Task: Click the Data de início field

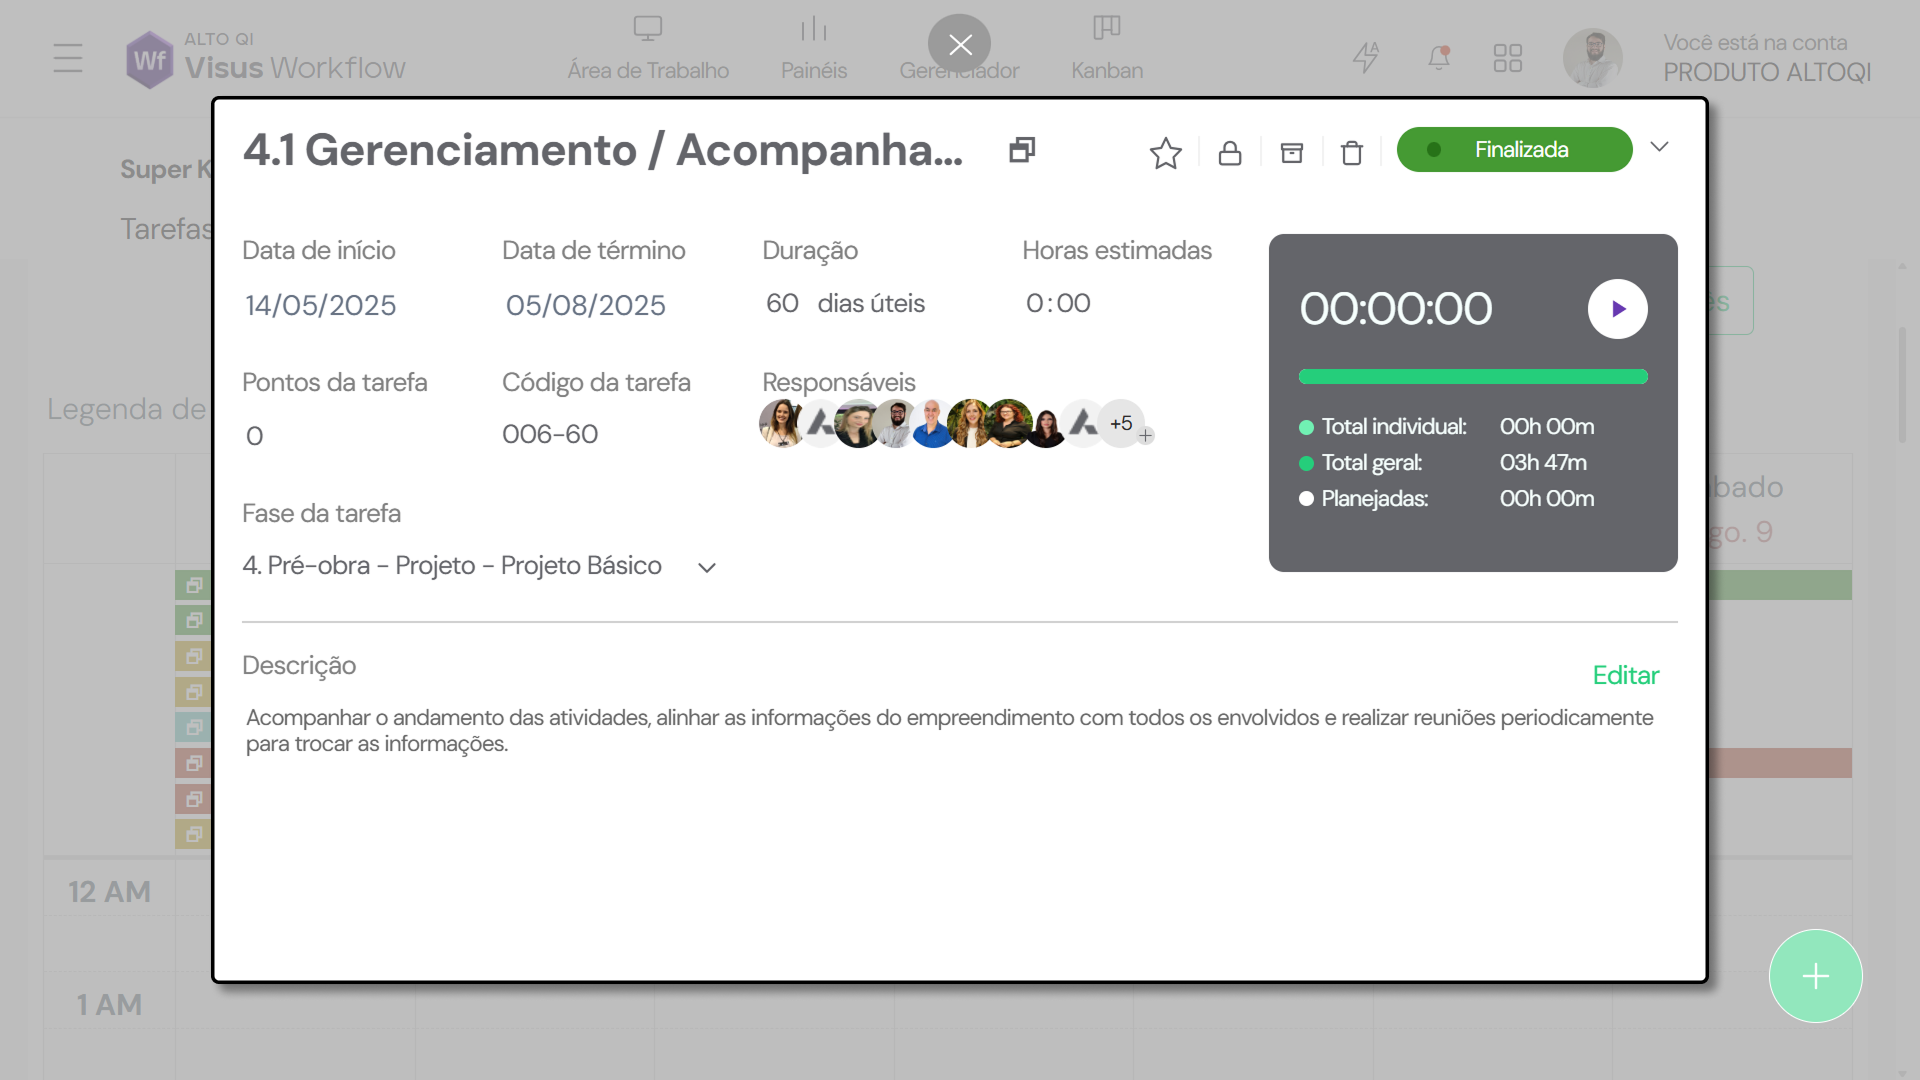Action: (321, 305)
